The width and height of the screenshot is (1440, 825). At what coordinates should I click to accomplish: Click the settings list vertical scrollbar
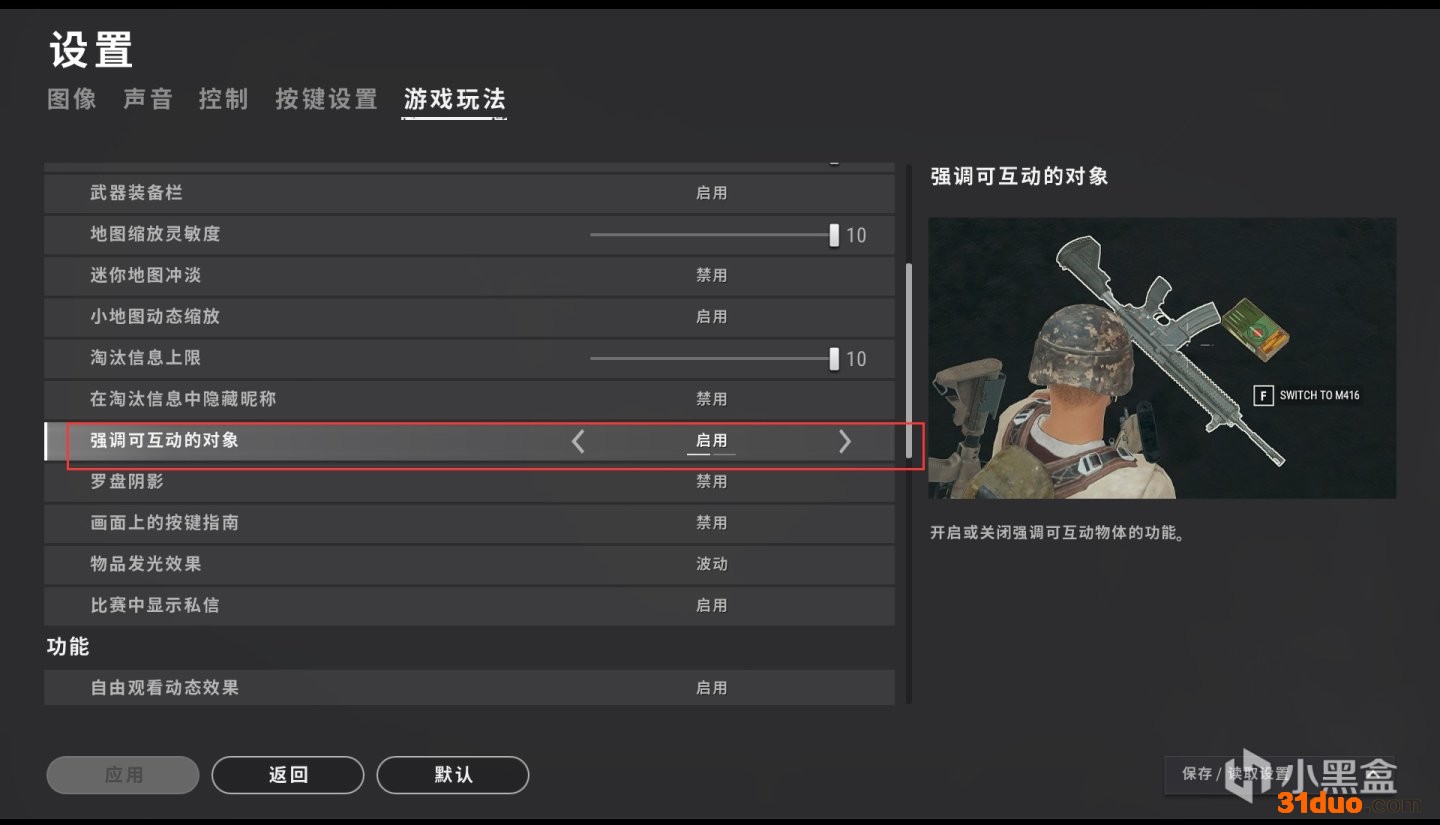908,360
